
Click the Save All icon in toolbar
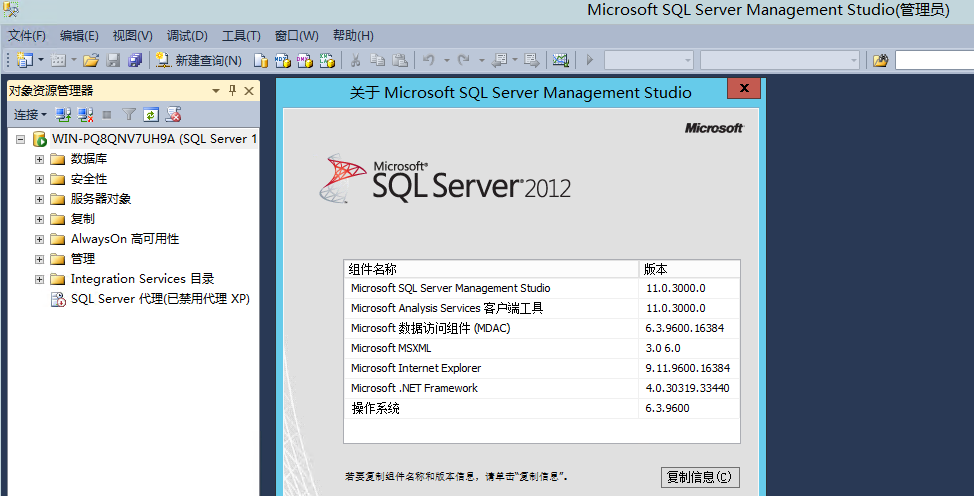tap(135, 61)
